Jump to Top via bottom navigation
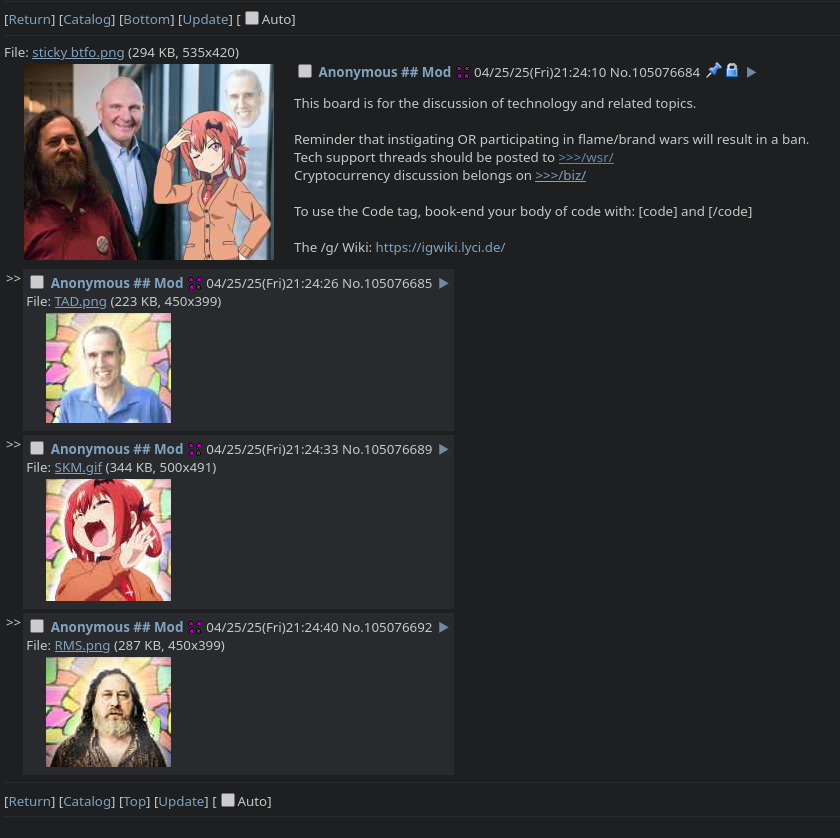This screenshot has height=838, width=840. [x=134, y=802]
